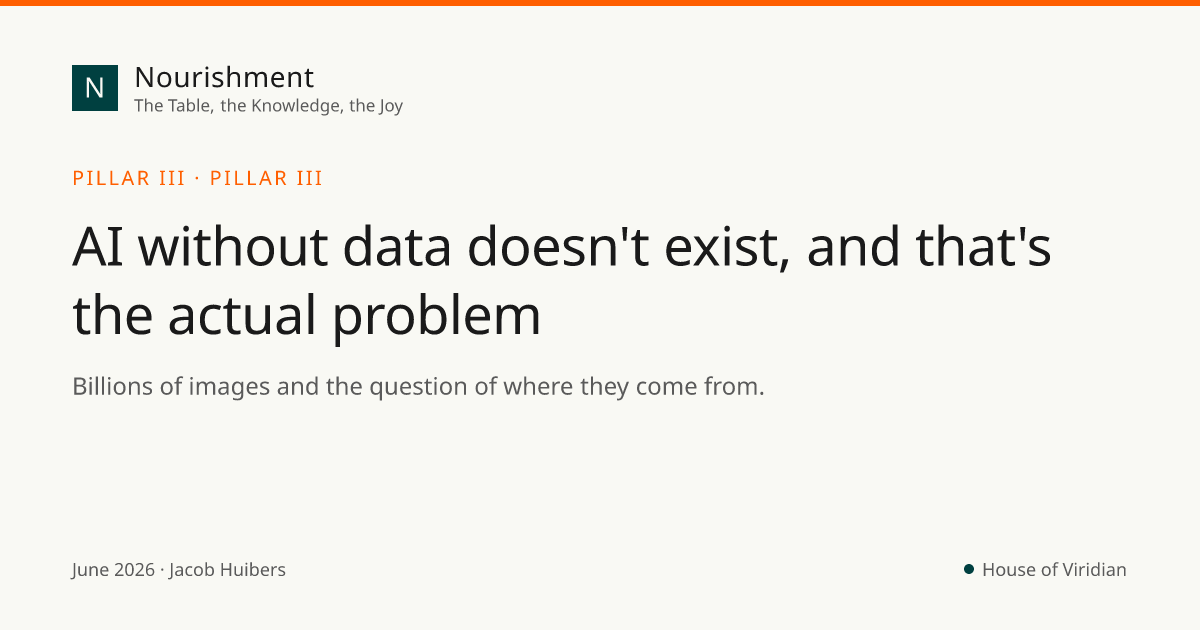Click the green N logo square
Image resolution: width=1200 pixels, height=630 pixels.
[x=95, y=88]
